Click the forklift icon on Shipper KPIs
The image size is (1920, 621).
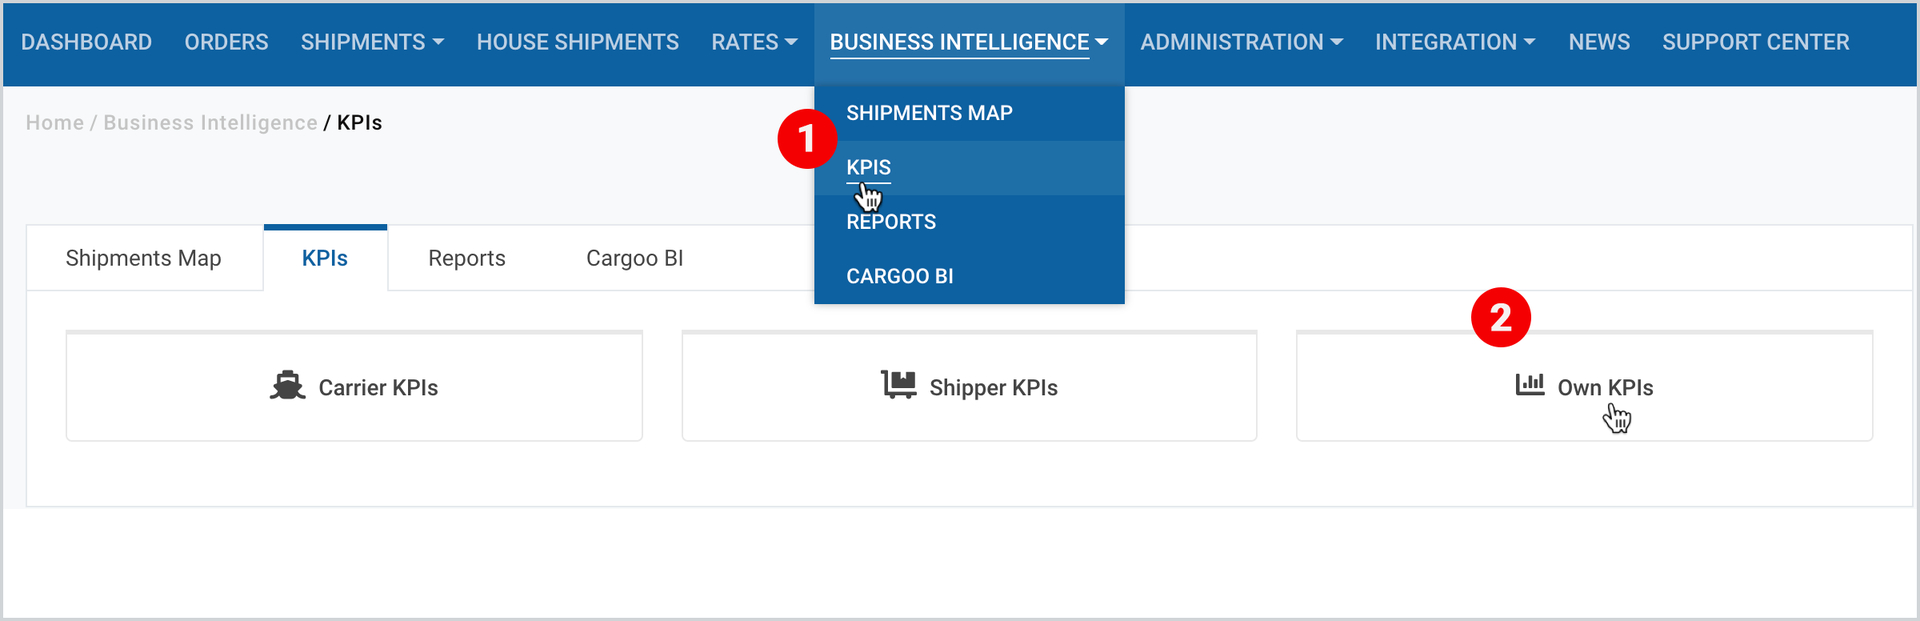click(898, 385)
